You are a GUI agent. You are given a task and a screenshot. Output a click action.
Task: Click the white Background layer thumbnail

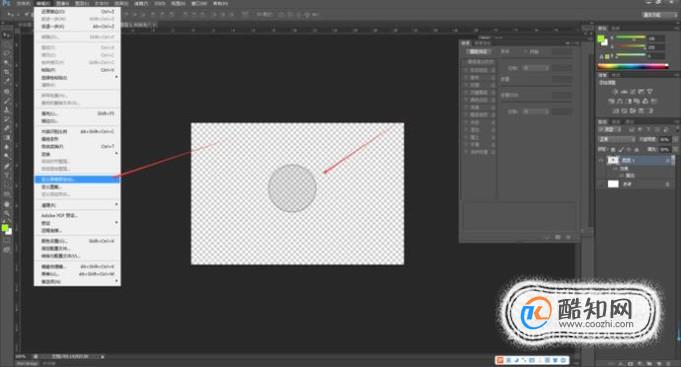[613, 184]
